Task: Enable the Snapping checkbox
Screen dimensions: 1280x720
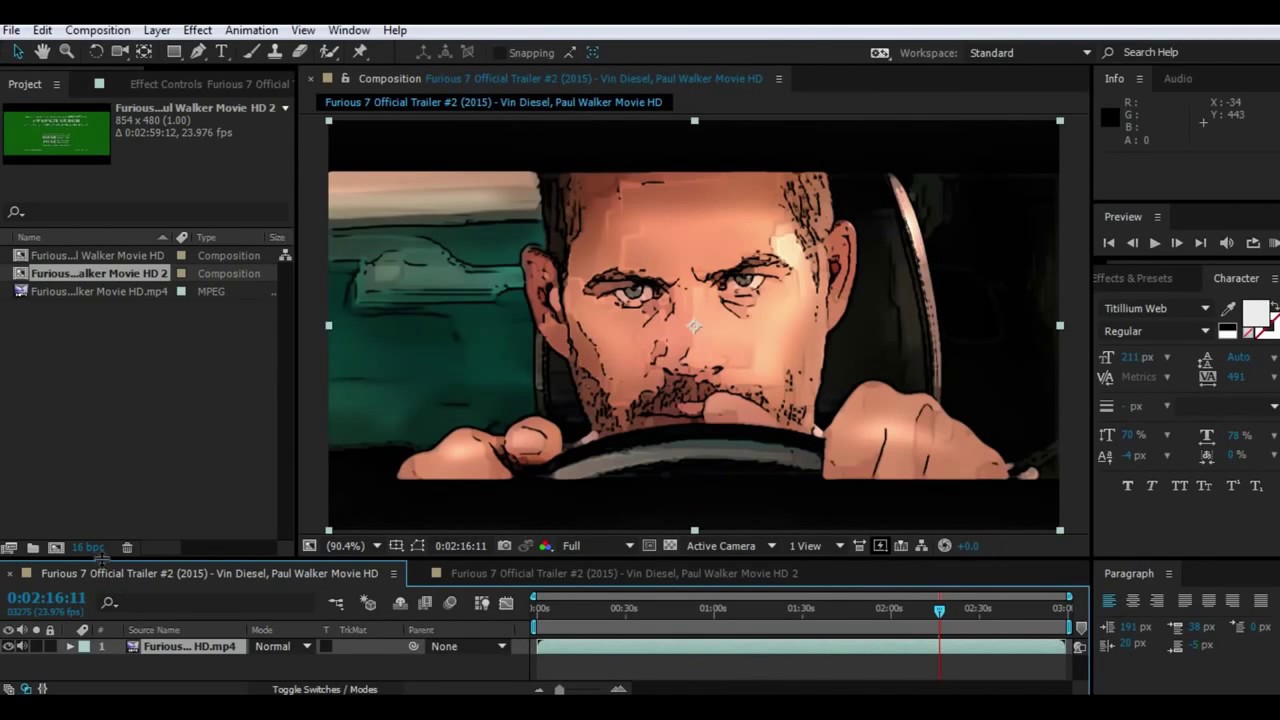Action: point(499,53)
